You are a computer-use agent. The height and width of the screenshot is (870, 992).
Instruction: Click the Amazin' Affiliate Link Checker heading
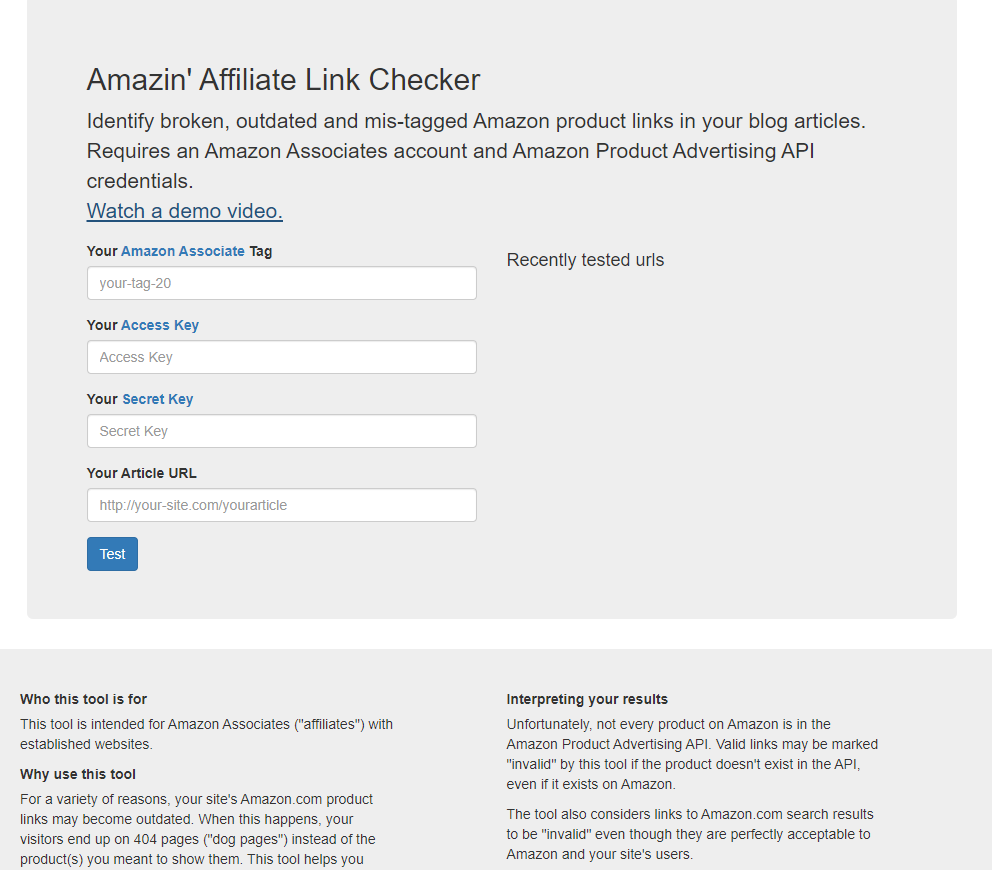(283, 80)
